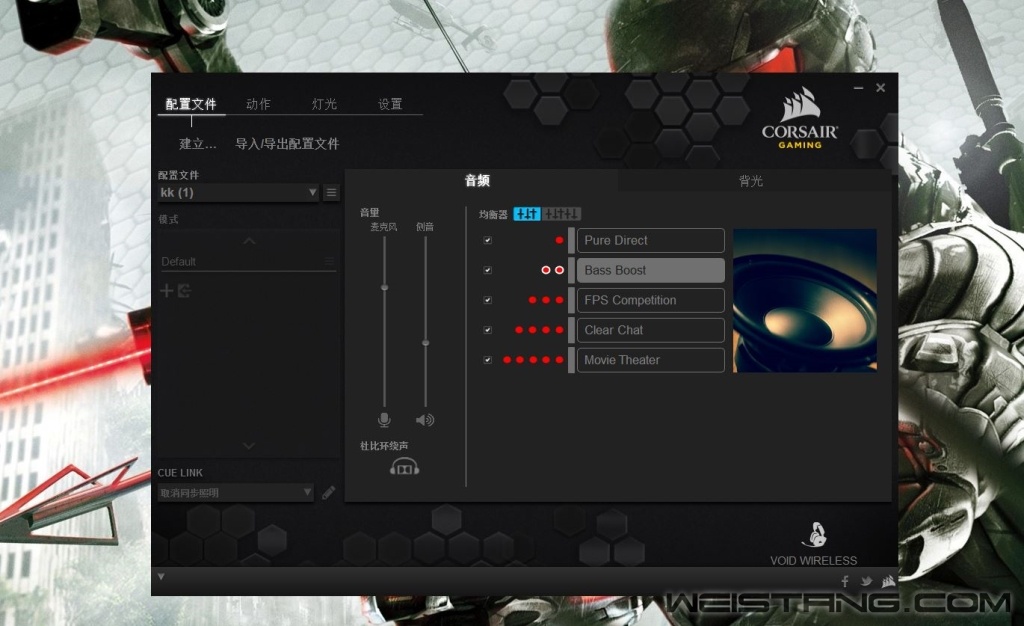The image size is (1024, 626).
Task: Click the sidetone volume slider handle
Action: 426,343
